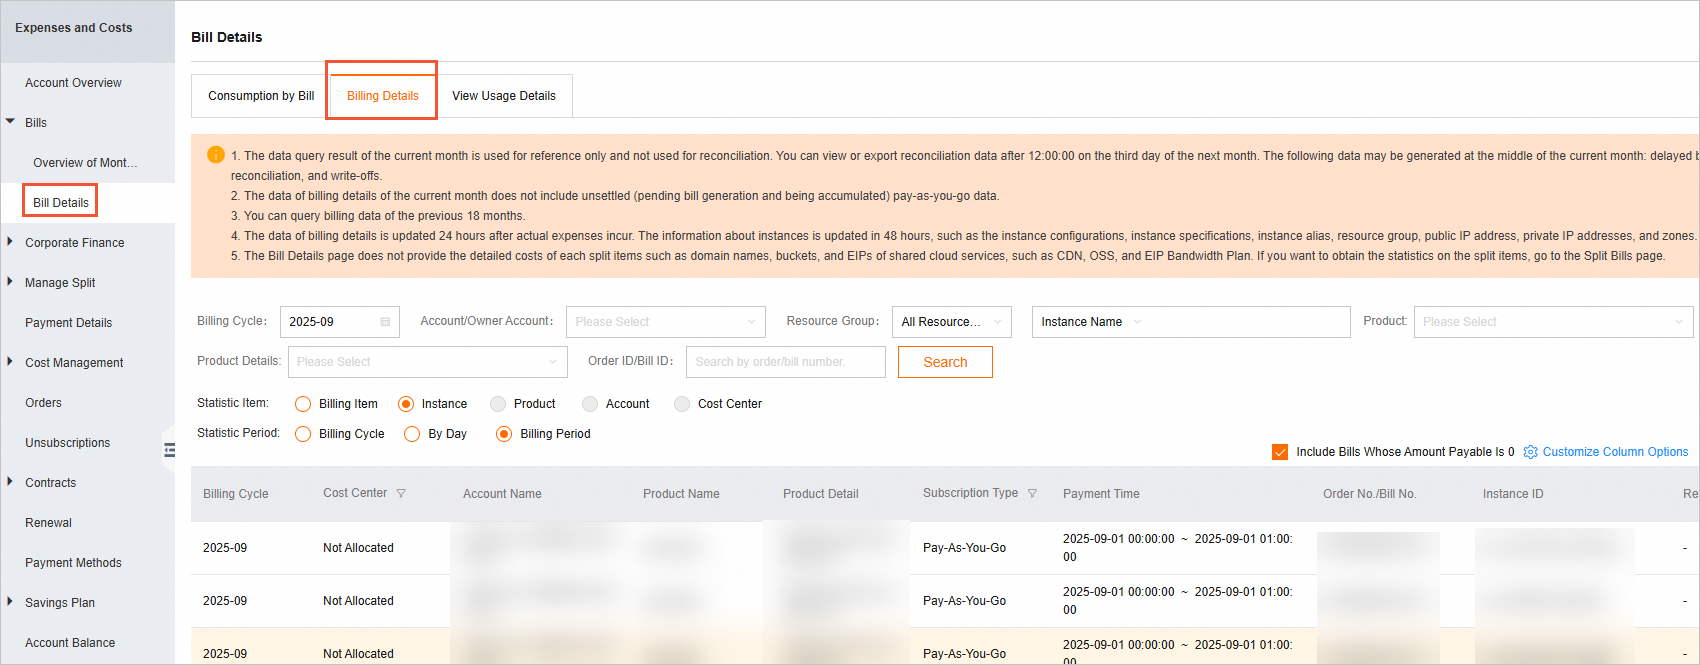
Task: Expand Savings Plan in sidebar
Action: (10, 602)
